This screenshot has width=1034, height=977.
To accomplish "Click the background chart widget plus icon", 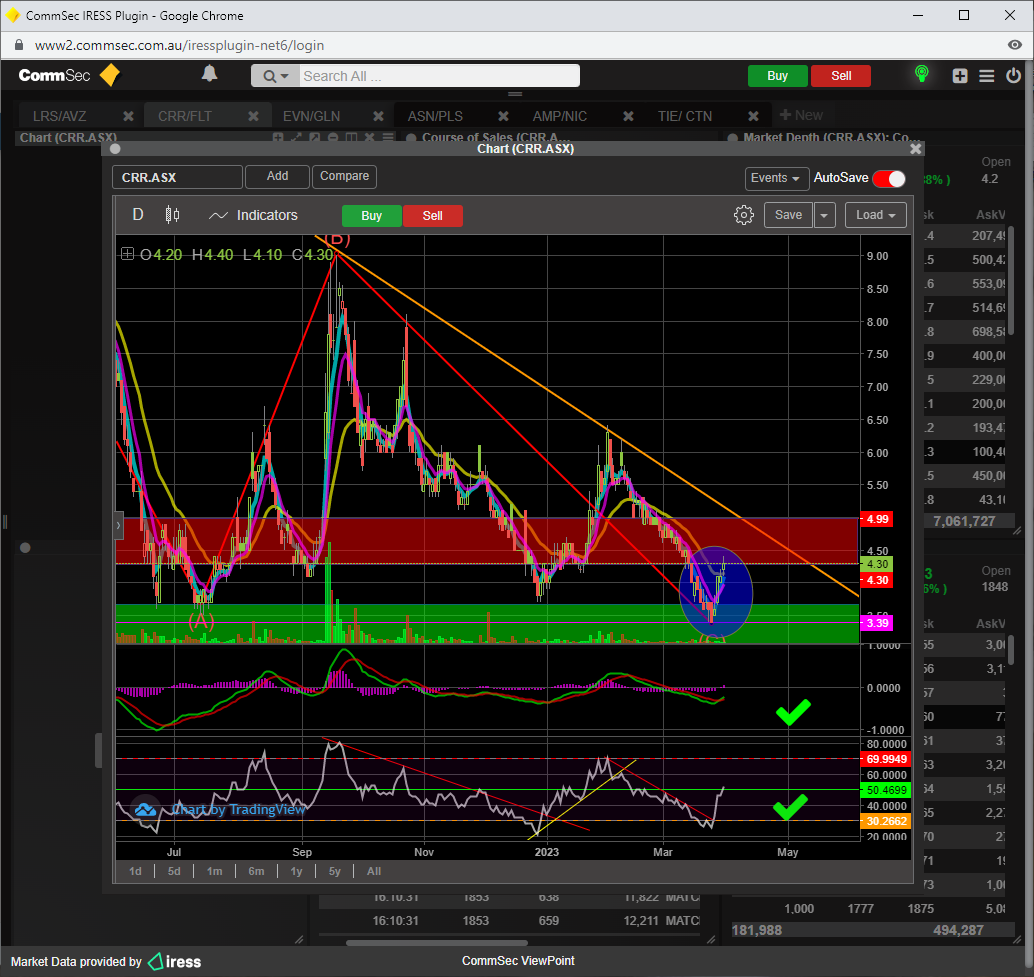I will (x=278, y=137).
